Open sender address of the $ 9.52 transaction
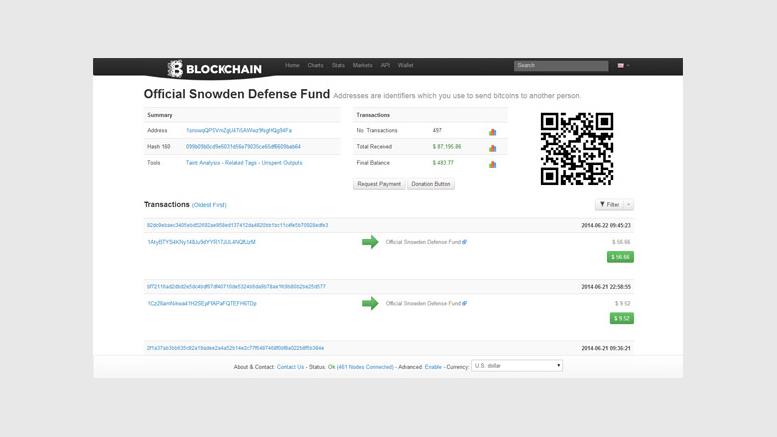777x437 pixels. [x=202, y=303]
